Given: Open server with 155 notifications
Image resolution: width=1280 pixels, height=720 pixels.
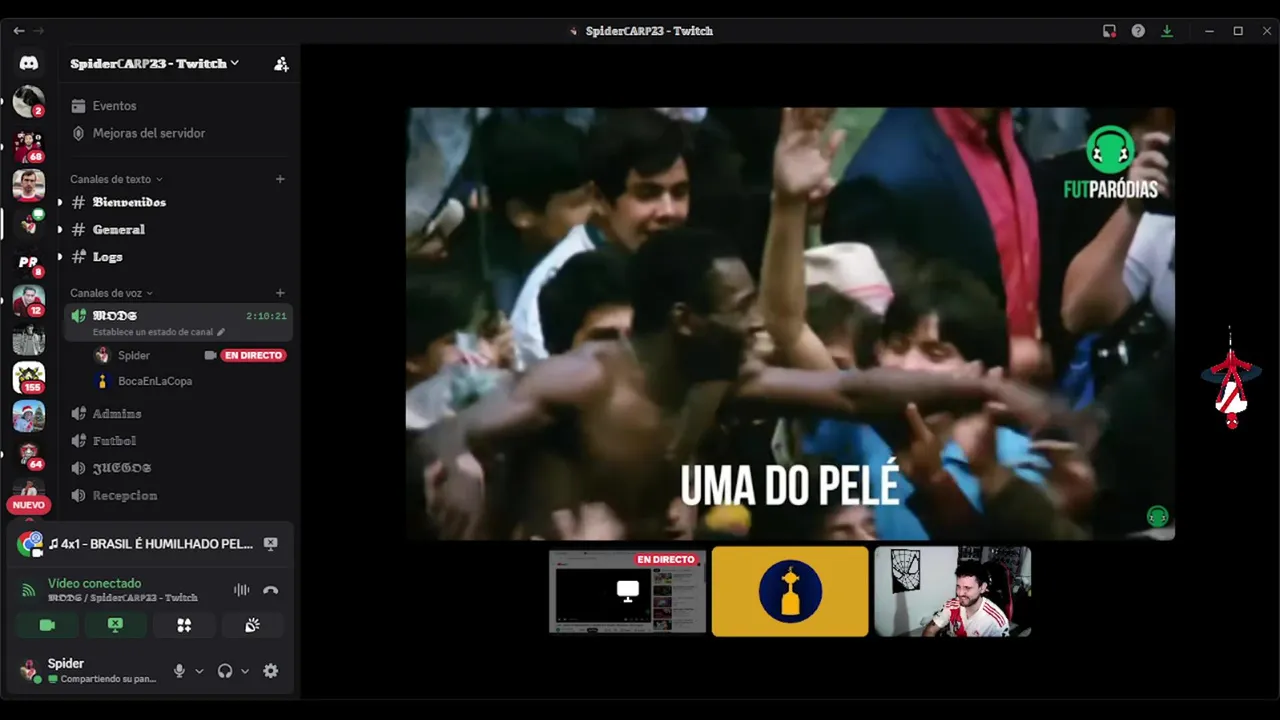Looking at the screenshot, I should pos(29,378).
